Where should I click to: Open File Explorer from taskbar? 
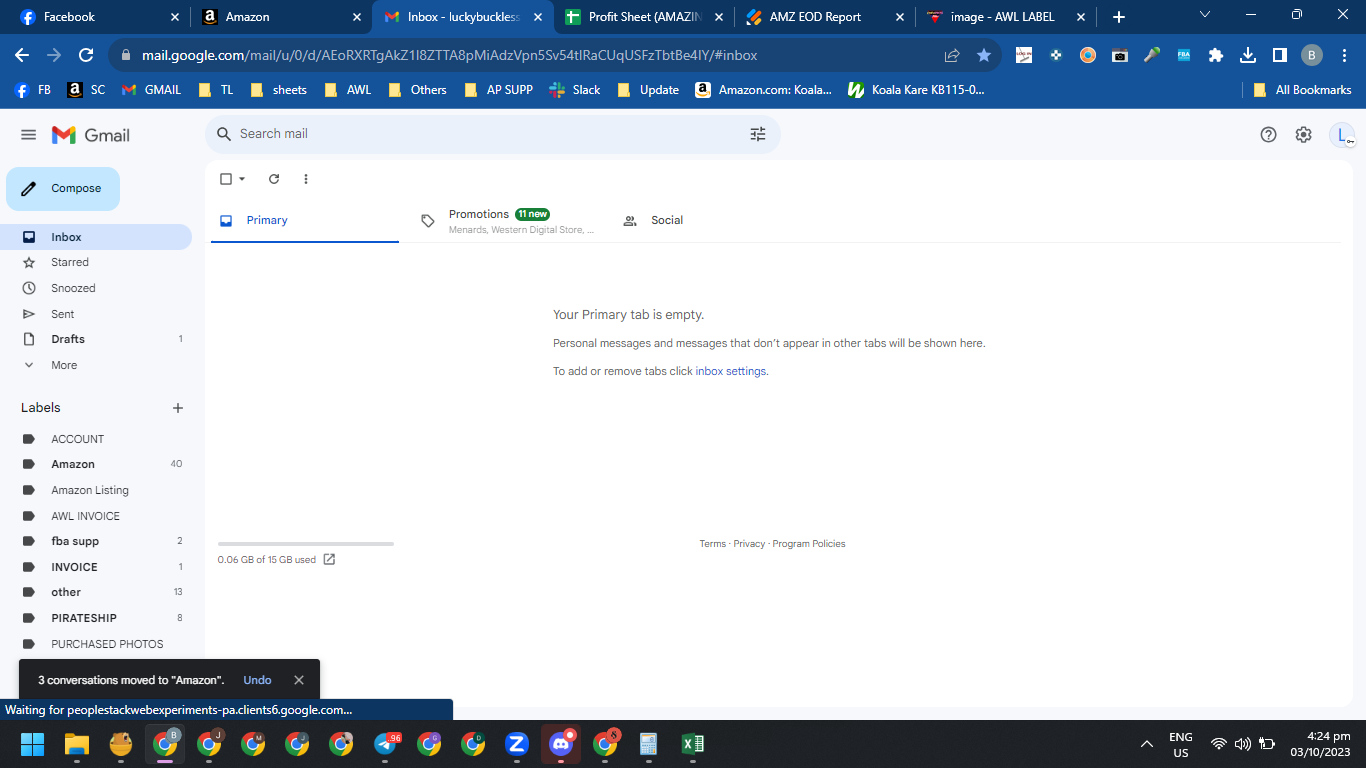[x=77, y=744]
